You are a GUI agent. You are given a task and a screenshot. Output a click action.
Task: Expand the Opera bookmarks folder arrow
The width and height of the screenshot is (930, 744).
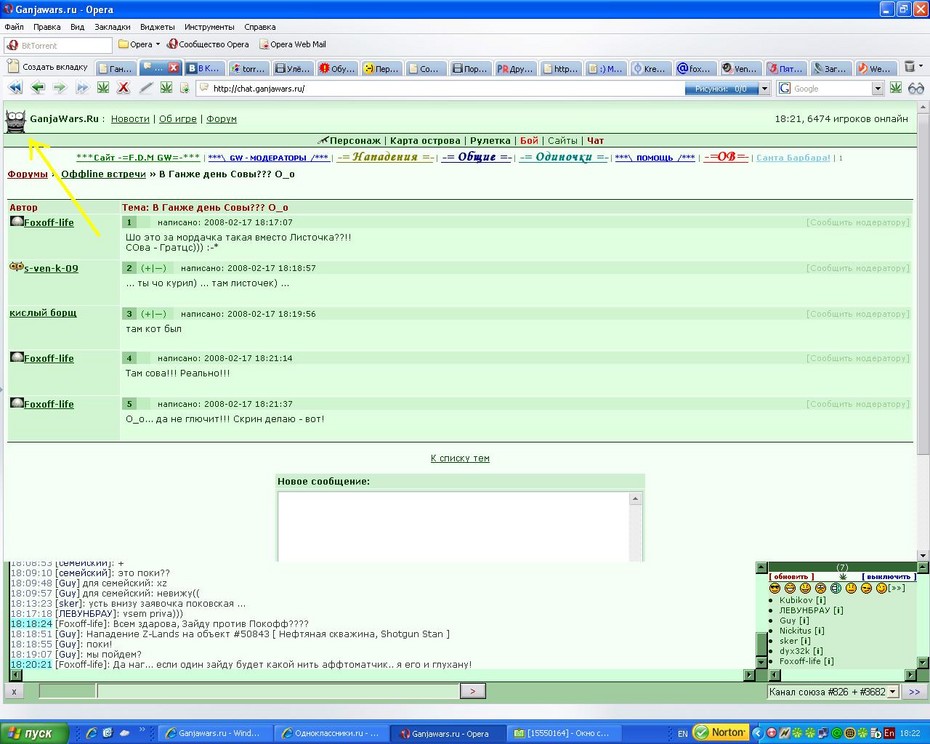click(158, 44)
